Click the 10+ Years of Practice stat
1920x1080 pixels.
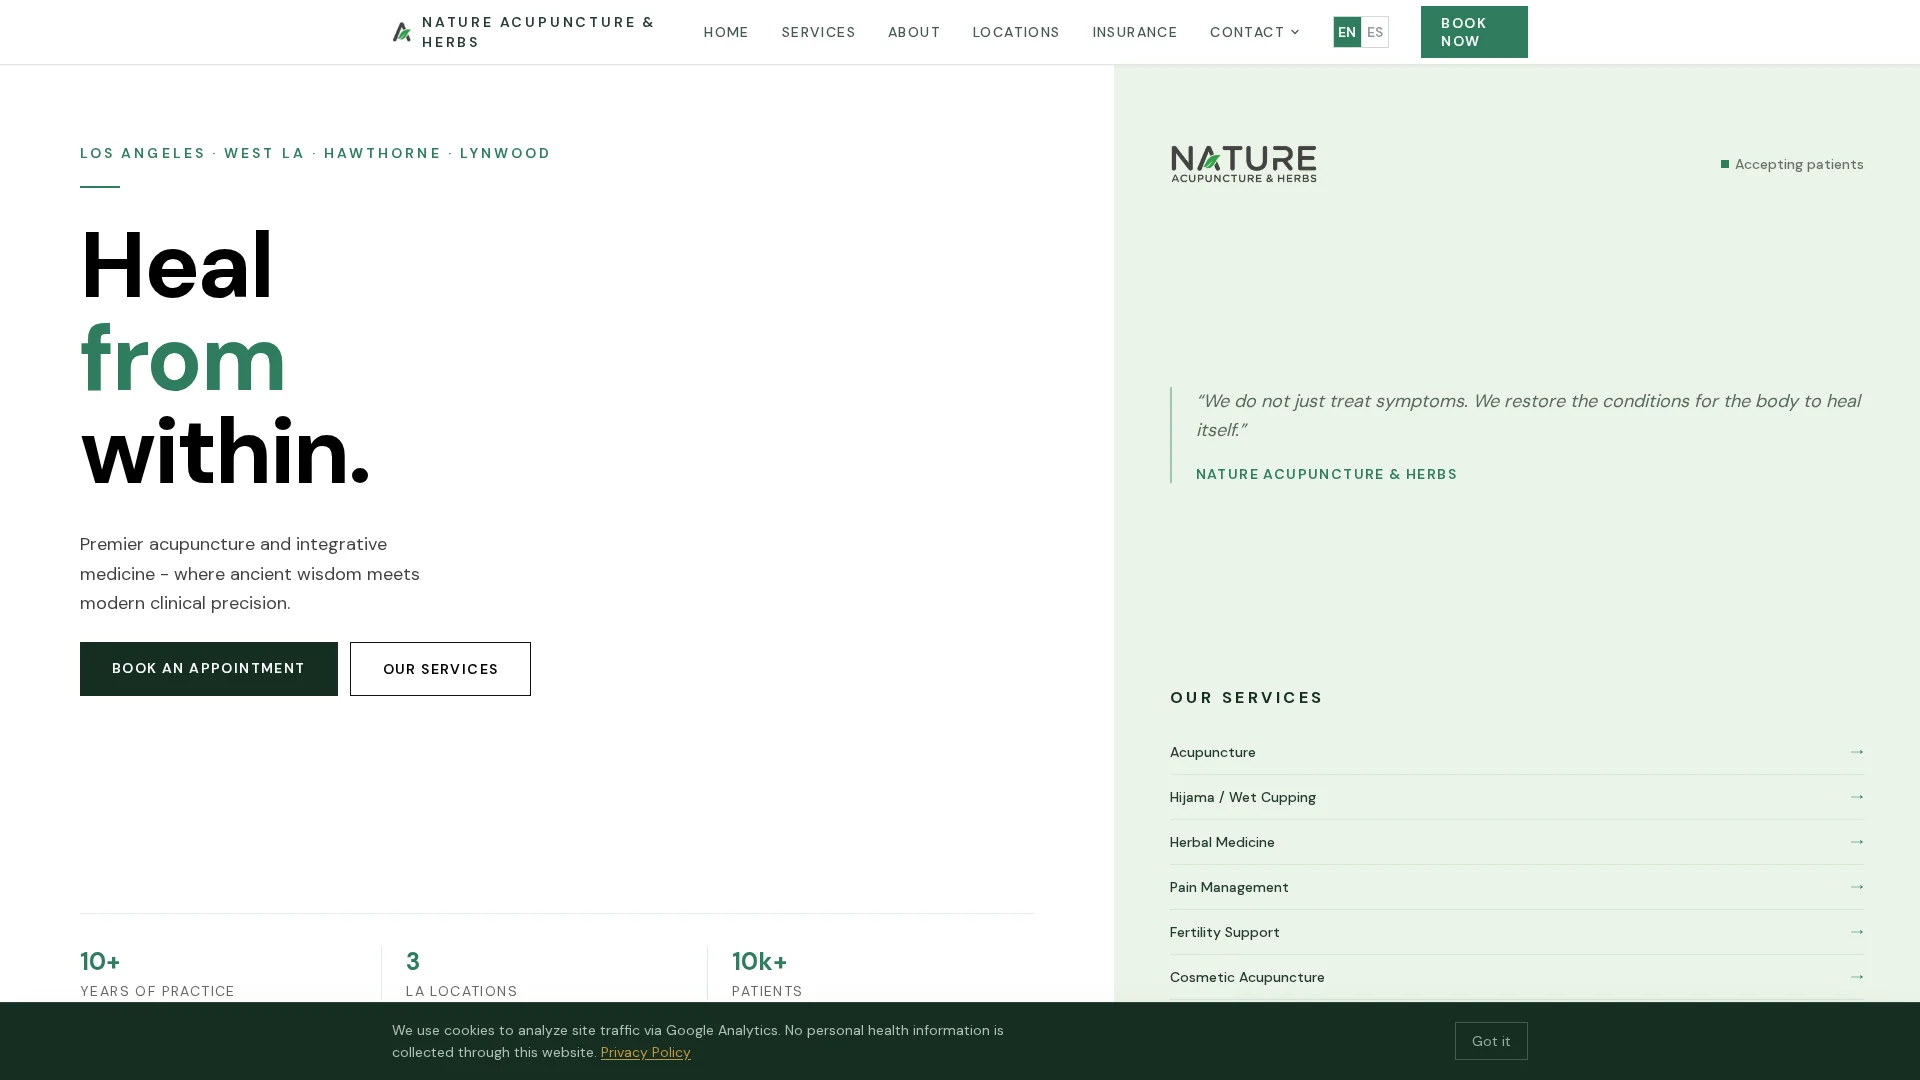pyautogui.click(x=157, y=974)
